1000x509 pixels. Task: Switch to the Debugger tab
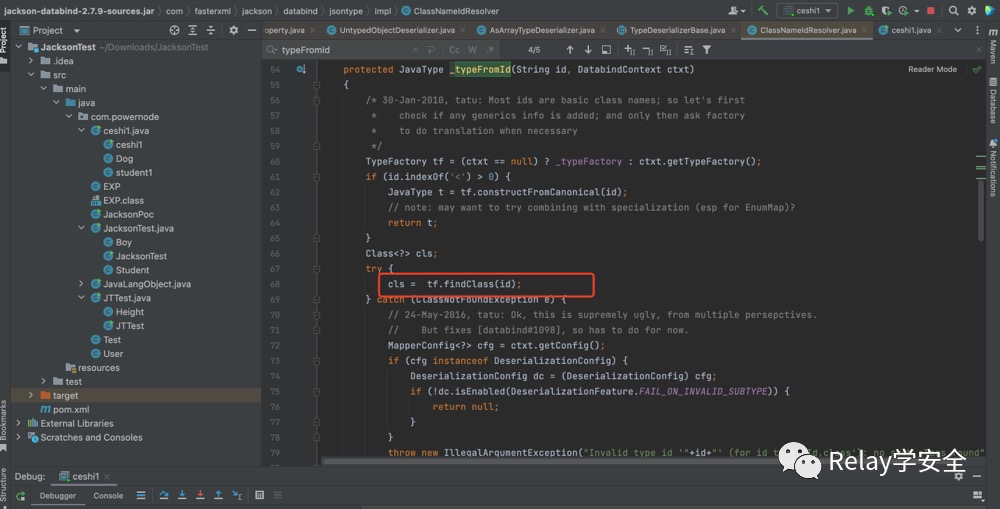(x=57, y=496)
